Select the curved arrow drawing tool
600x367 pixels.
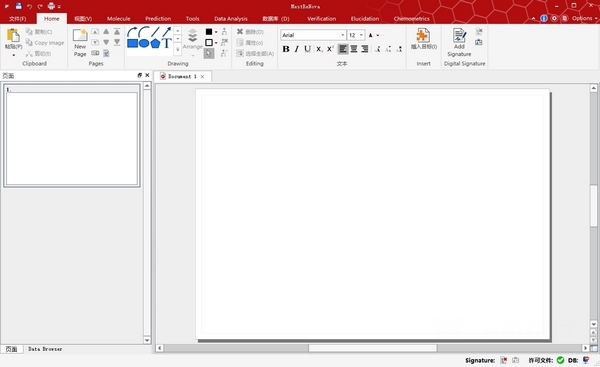(132, 32)
